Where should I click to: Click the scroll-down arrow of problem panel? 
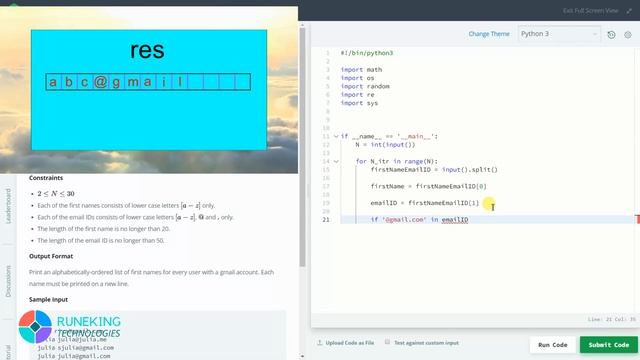302,356
